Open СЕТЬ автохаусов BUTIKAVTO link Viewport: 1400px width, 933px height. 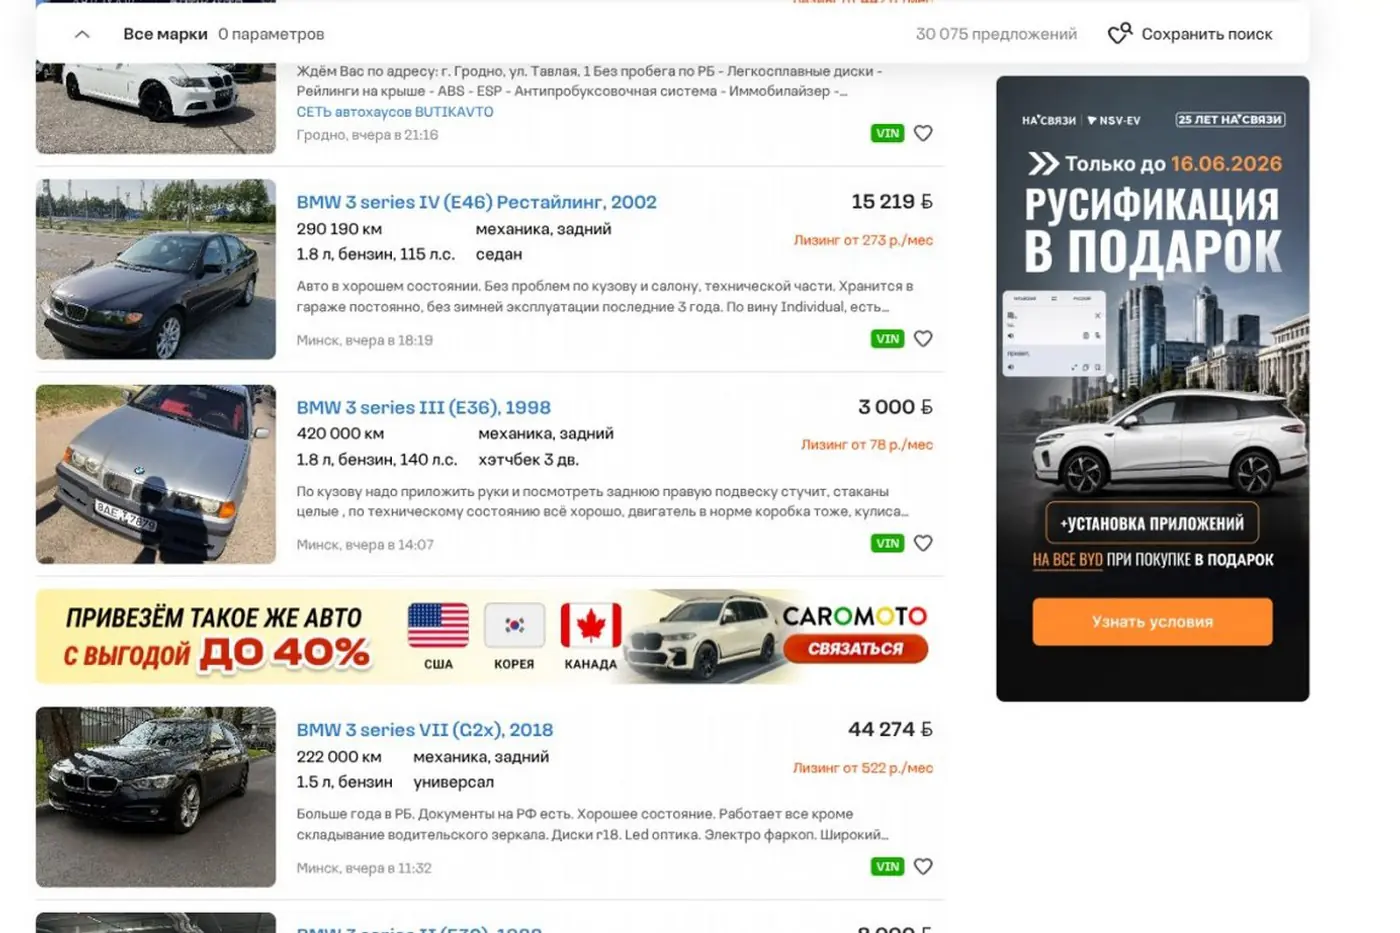point(395,112)
